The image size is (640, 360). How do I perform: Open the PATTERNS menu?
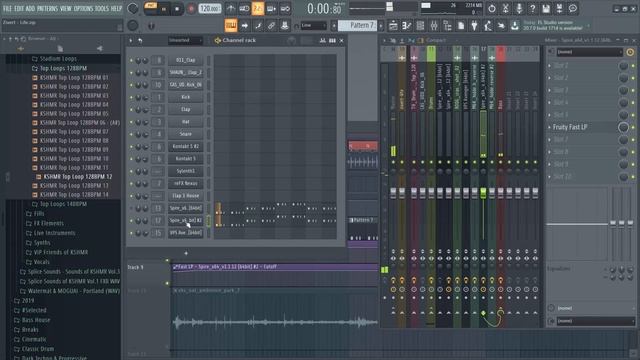[x=47, y=9]
